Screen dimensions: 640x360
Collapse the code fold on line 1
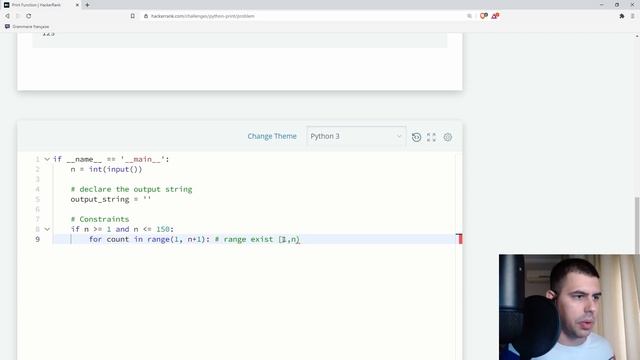[x=47, y=159]
